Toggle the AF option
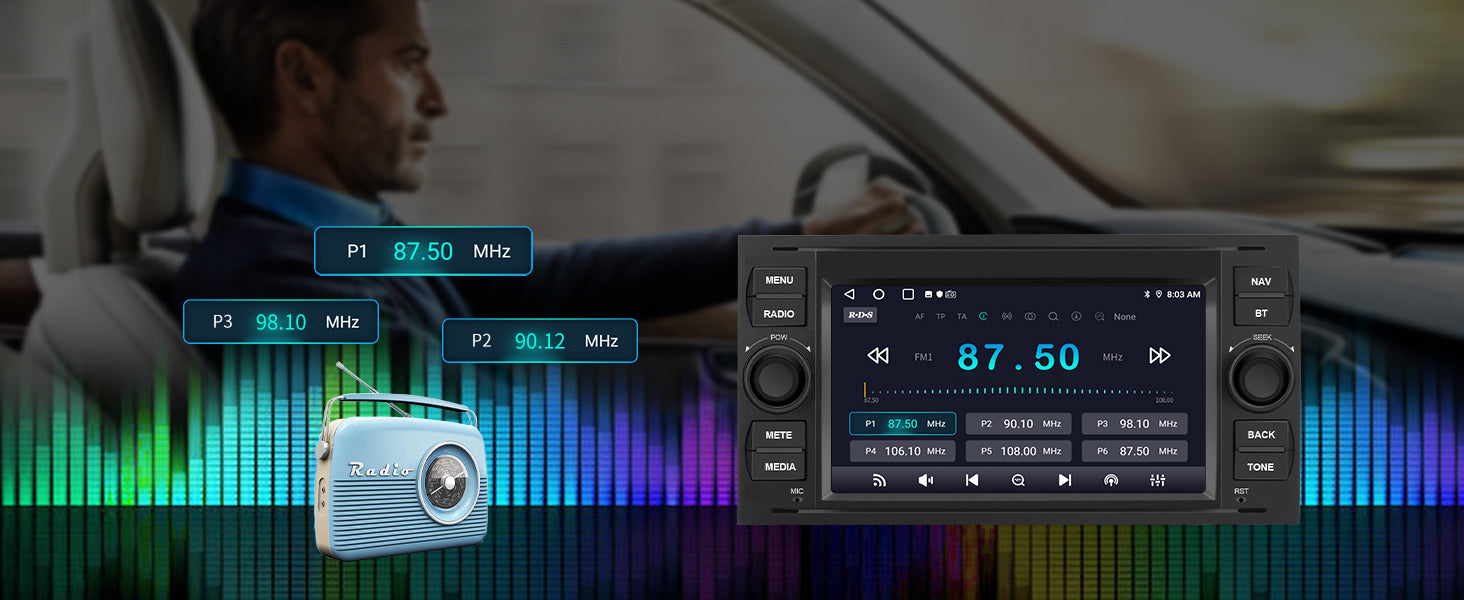The width and height of the screenshot is (1464, 600). pos(920,317)
